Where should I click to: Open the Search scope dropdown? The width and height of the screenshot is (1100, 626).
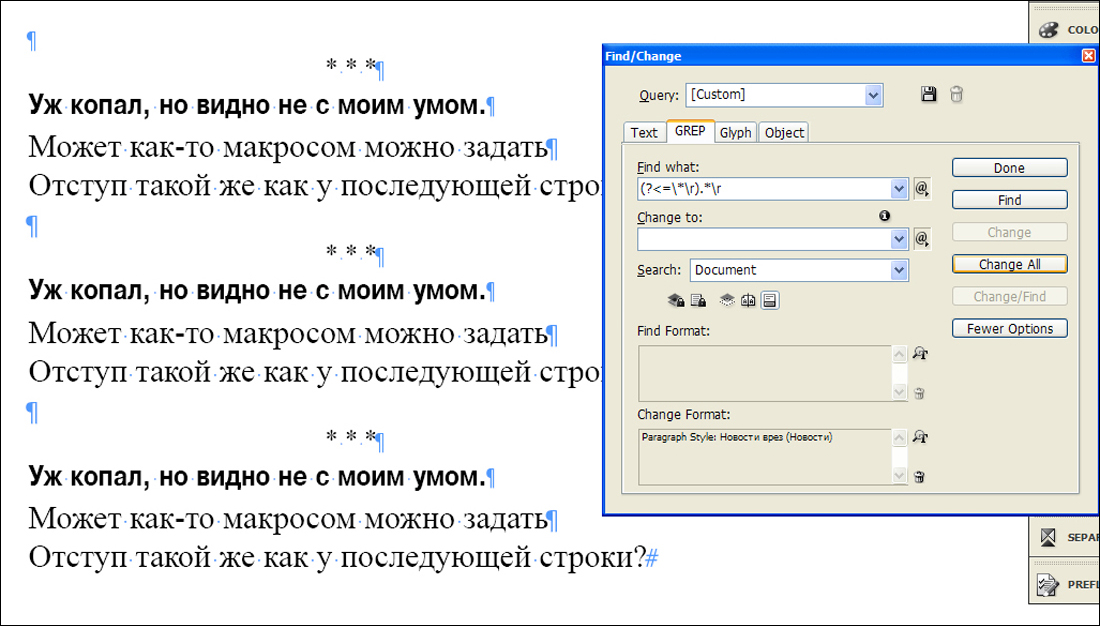[898, 269]
